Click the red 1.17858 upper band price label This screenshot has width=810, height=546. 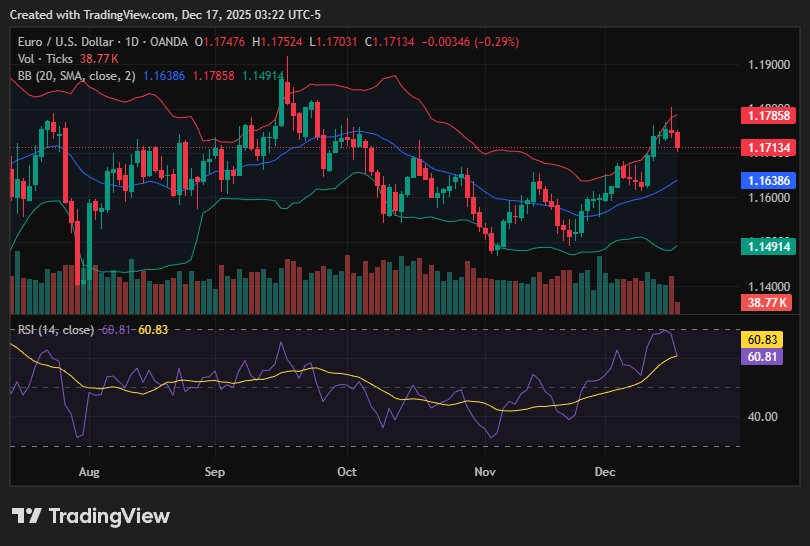(x=771, y=116)
